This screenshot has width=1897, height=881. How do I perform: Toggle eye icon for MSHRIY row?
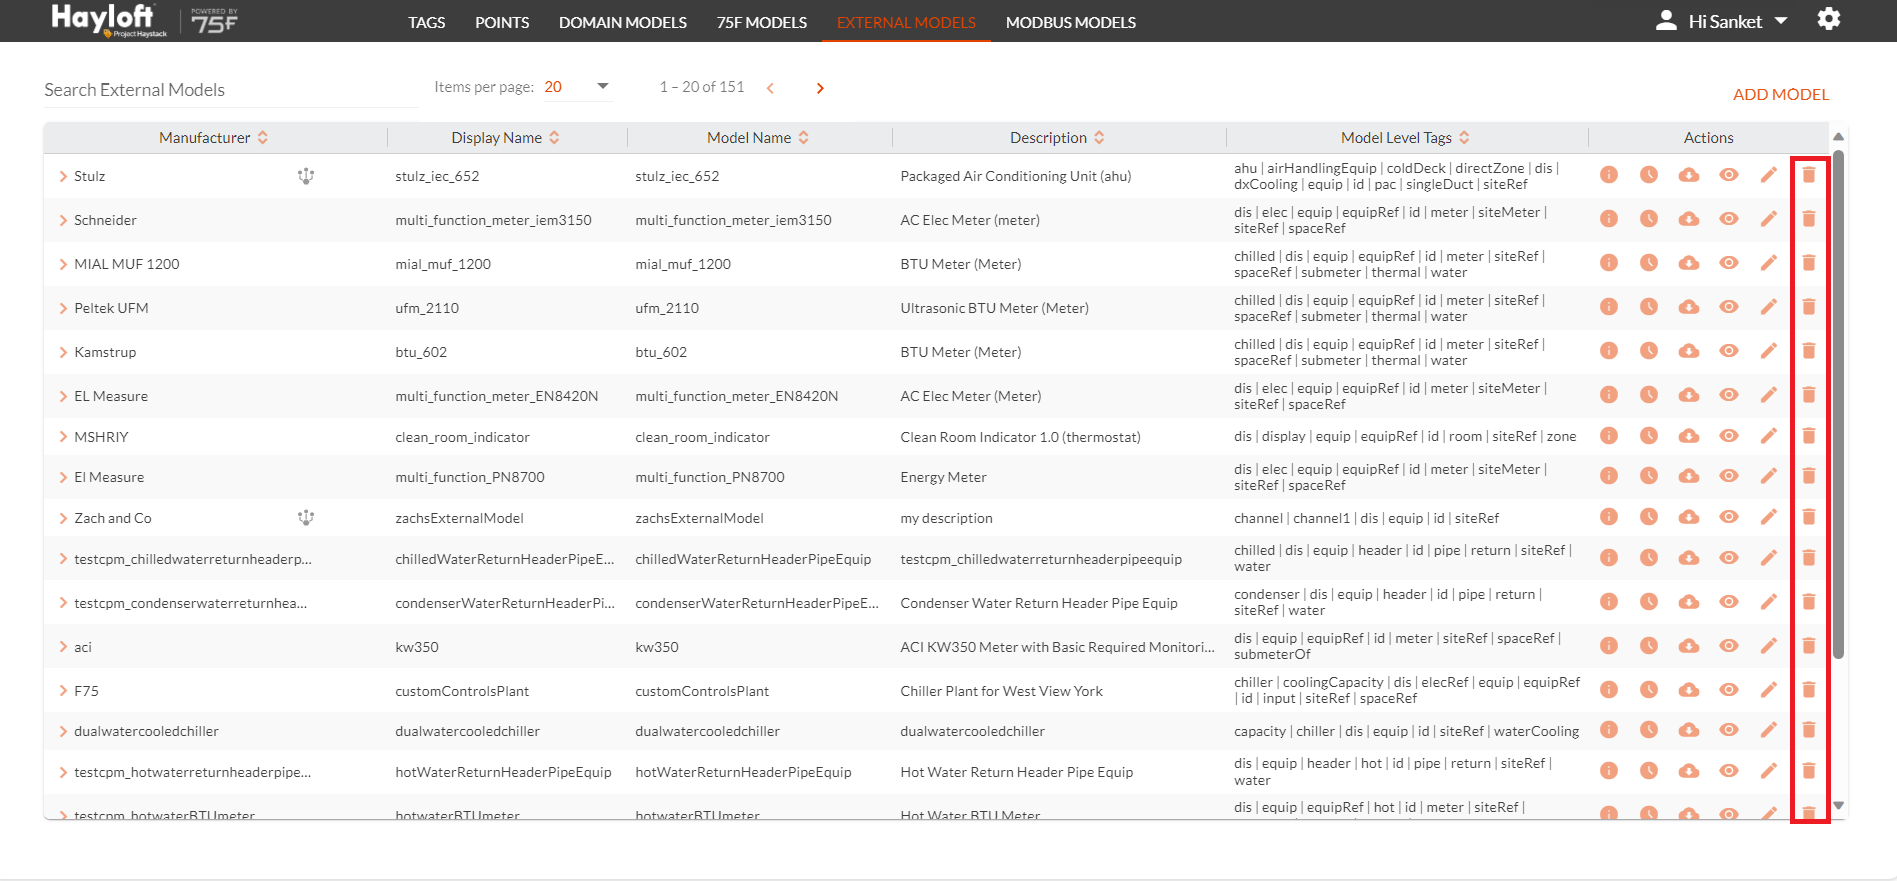pos(1729,436)
